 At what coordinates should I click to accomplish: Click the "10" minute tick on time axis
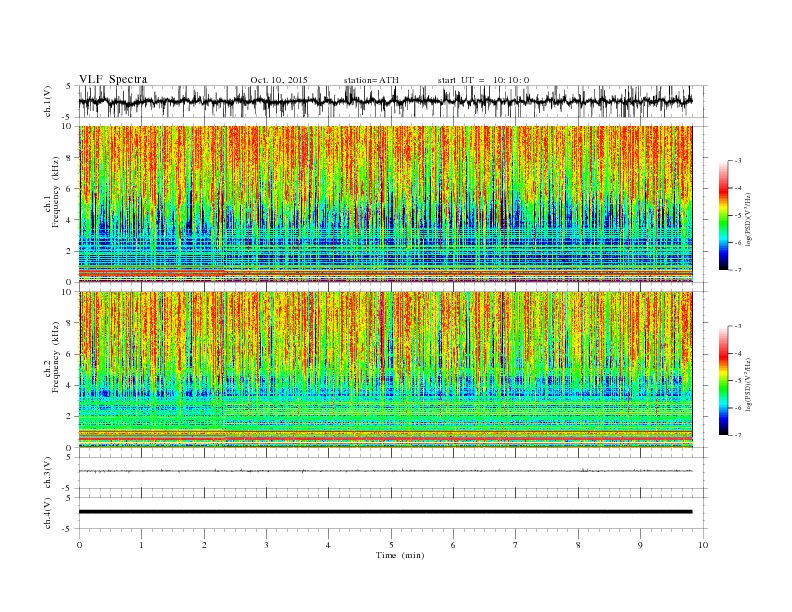point(703,545)
